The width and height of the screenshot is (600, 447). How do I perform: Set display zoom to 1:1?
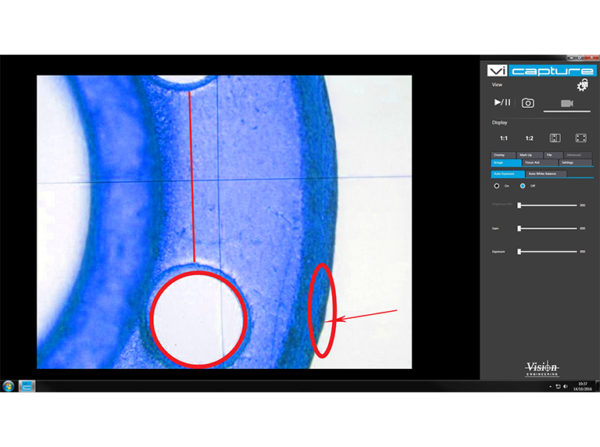(502, 137)
